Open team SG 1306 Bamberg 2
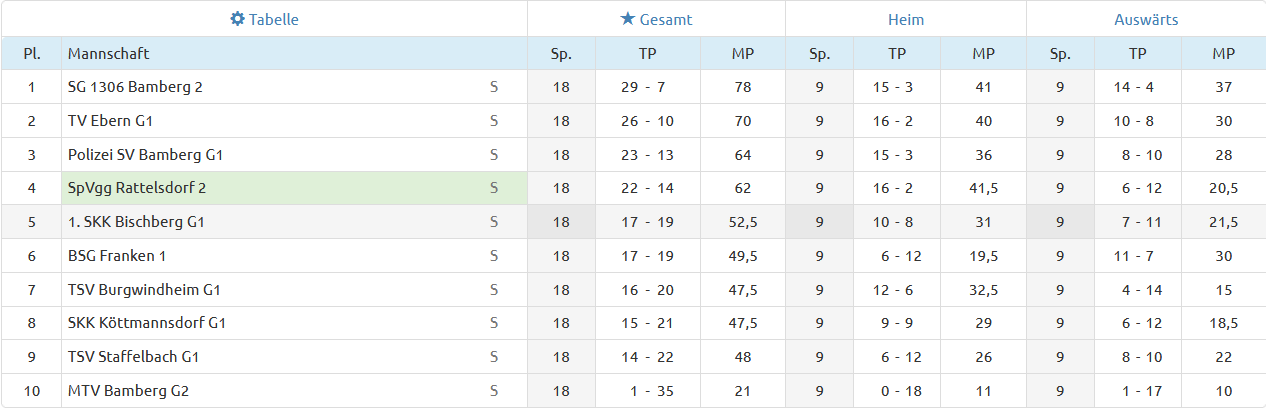Screen dimensions: 1266x408 [135, 87]
